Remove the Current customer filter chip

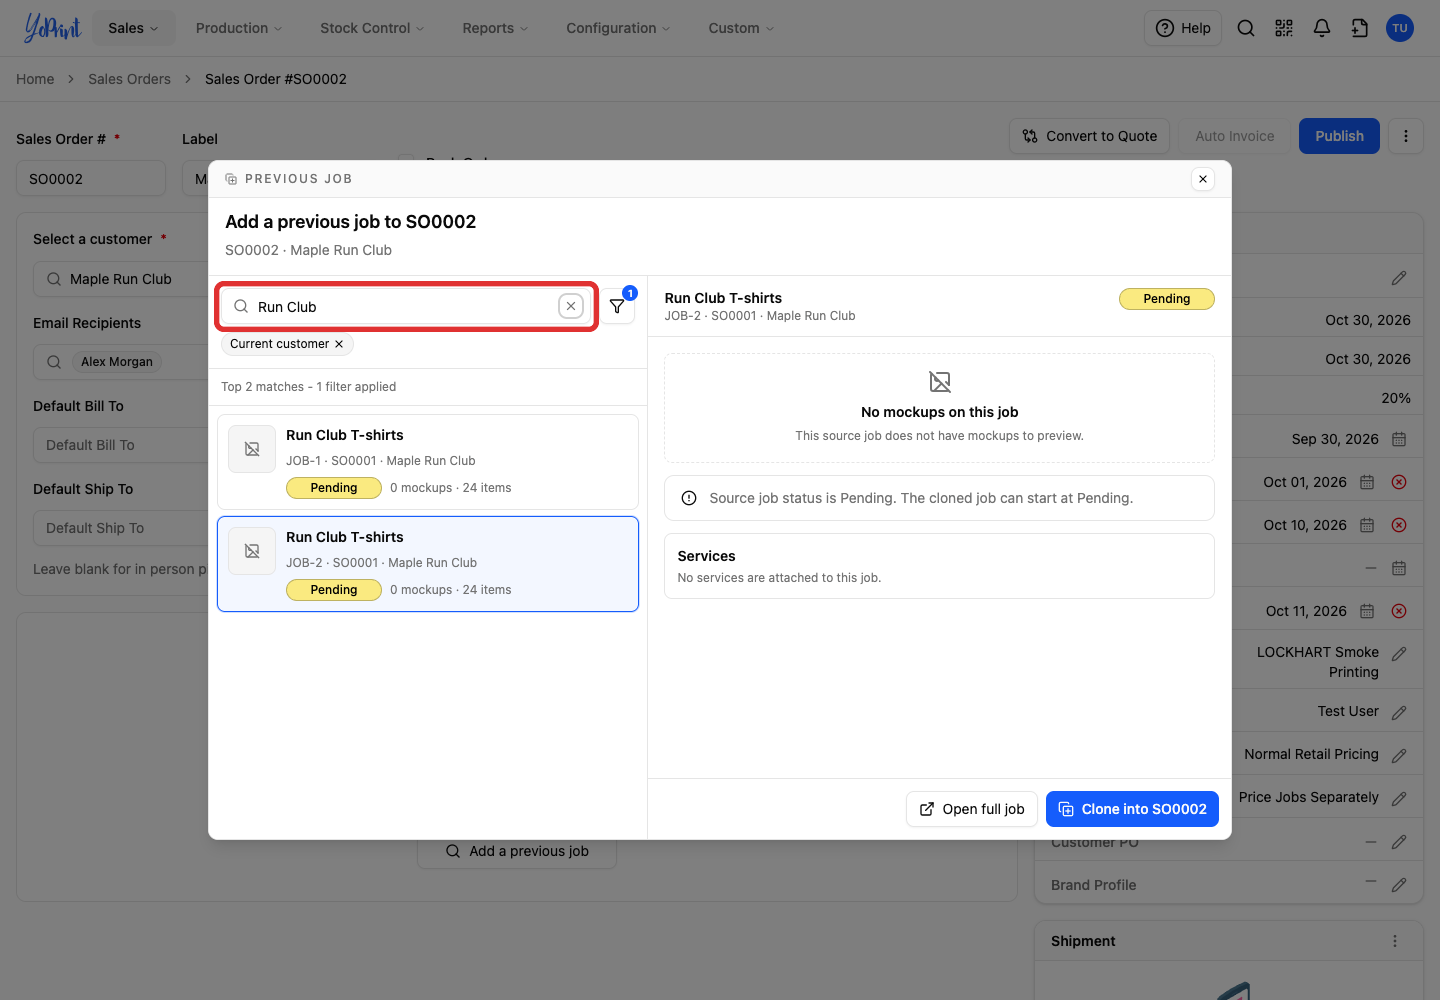click(x=339, y=344)
